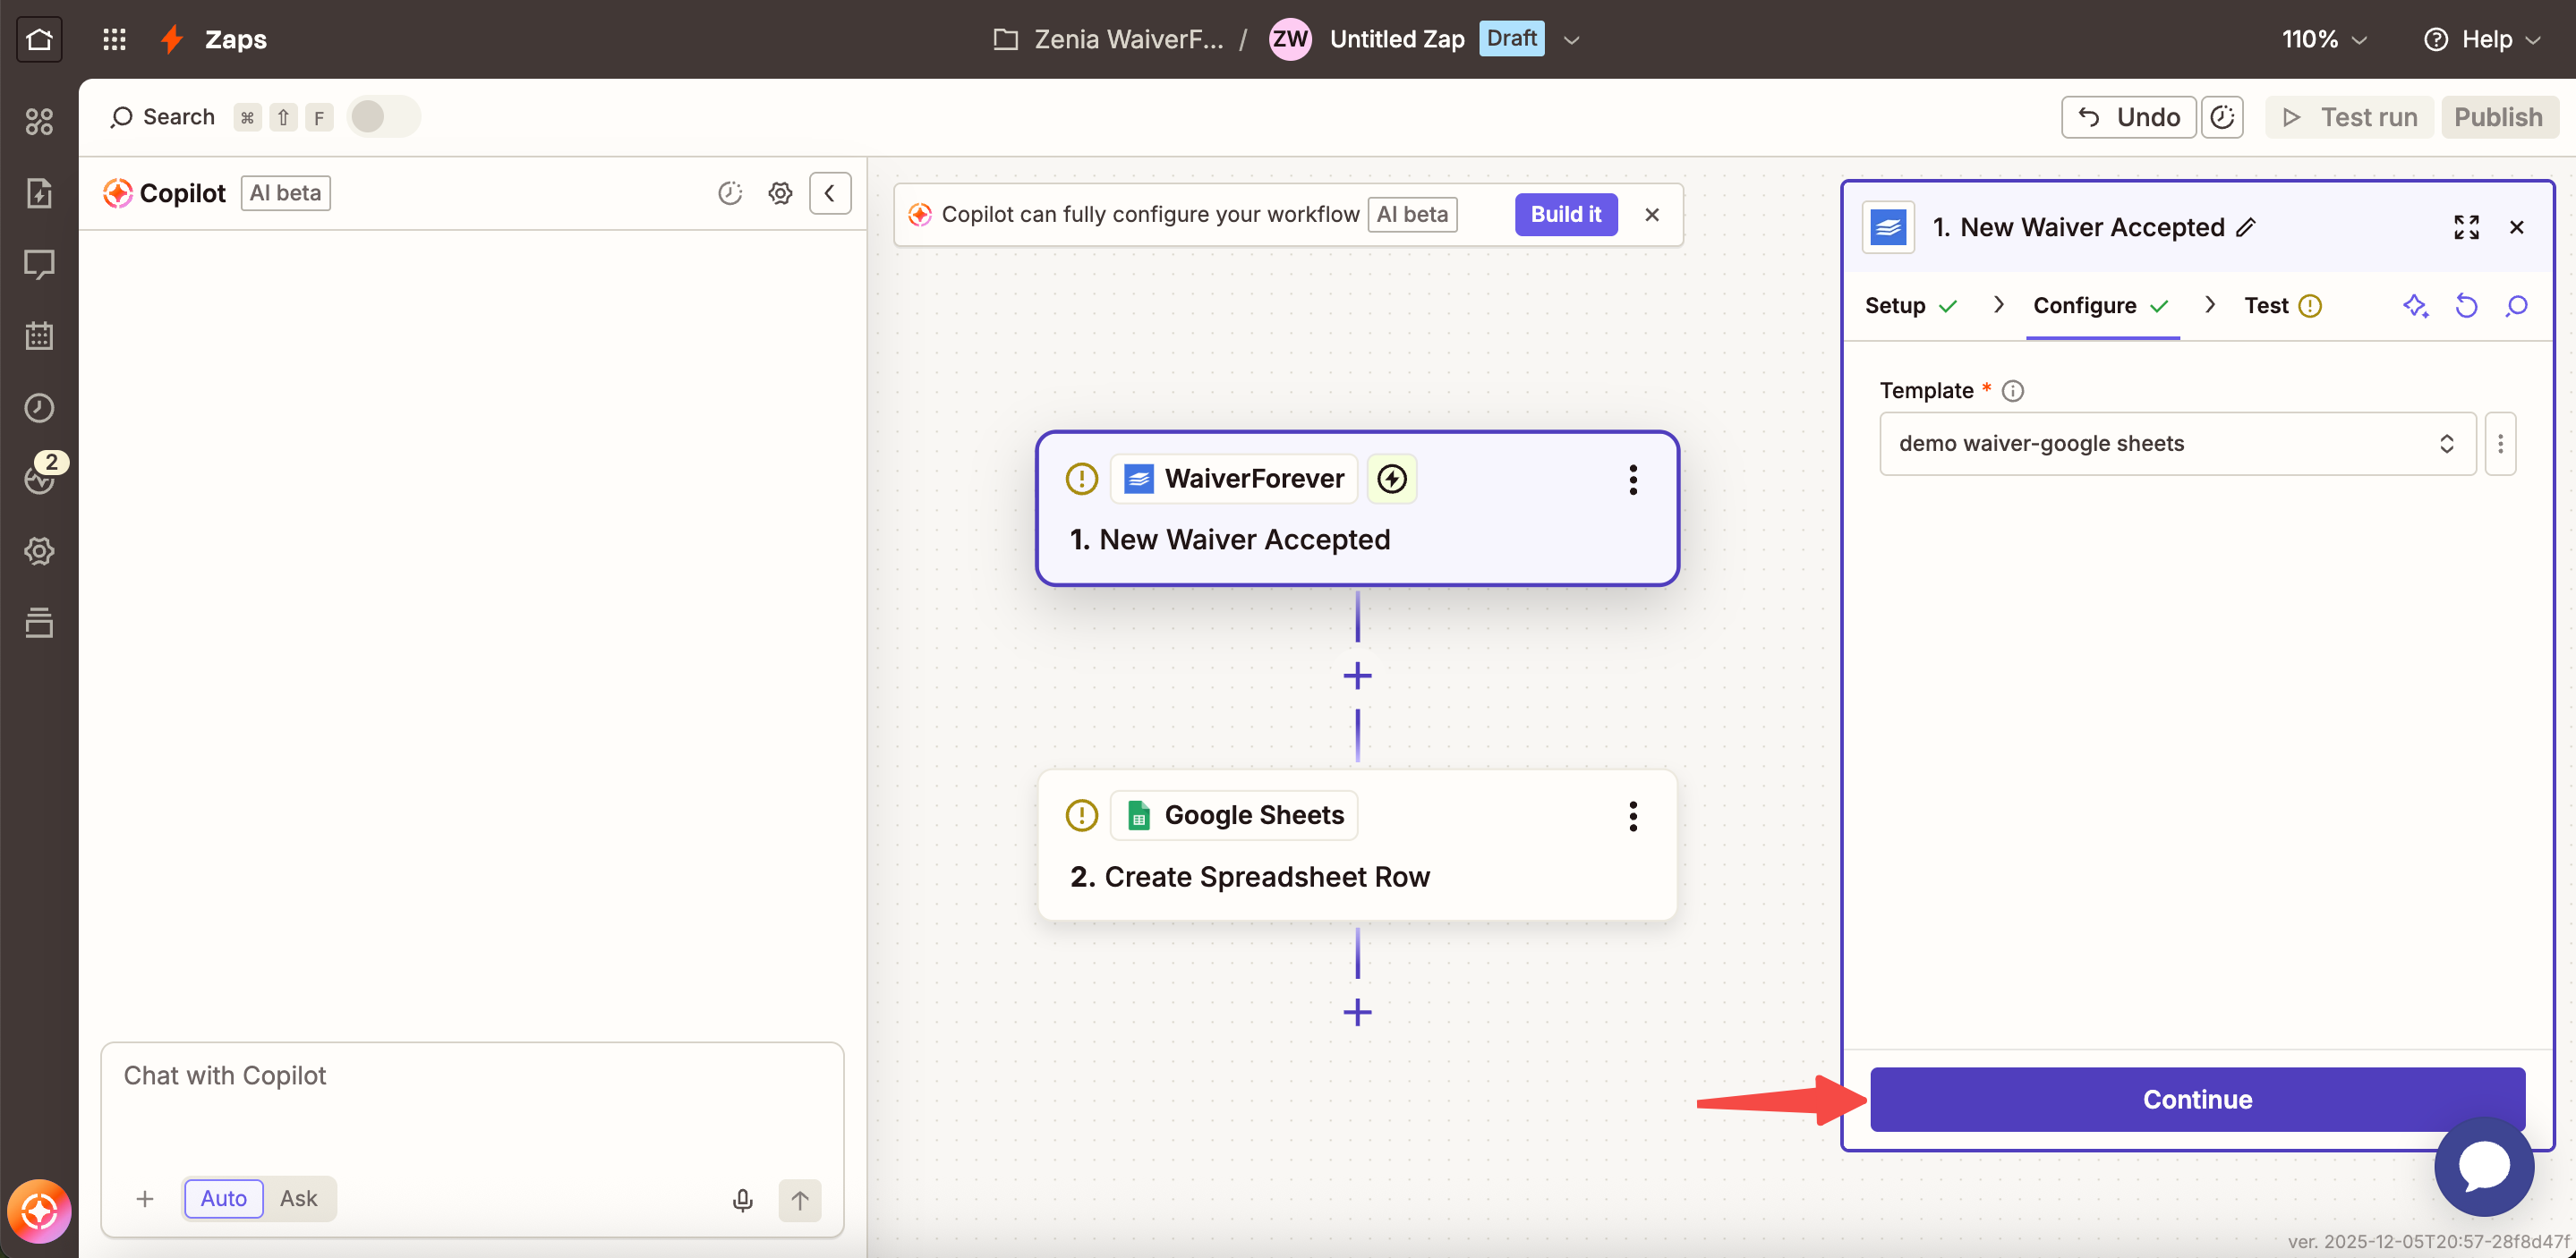This screenshot has width=2576, height=1258.
Task: Select Auto mode in Copilot chat
Action: pyautogui.click(x=223, y=1198)
